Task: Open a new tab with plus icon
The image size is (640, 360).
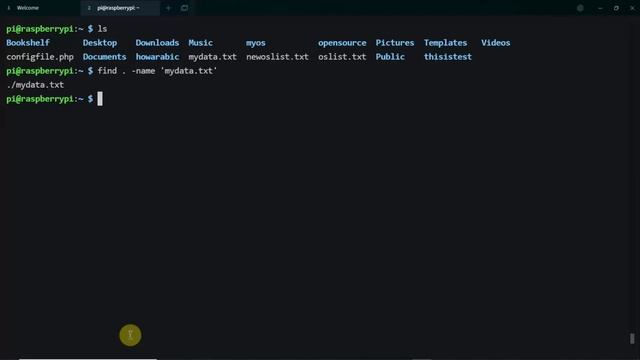Action: pos(168,8)
